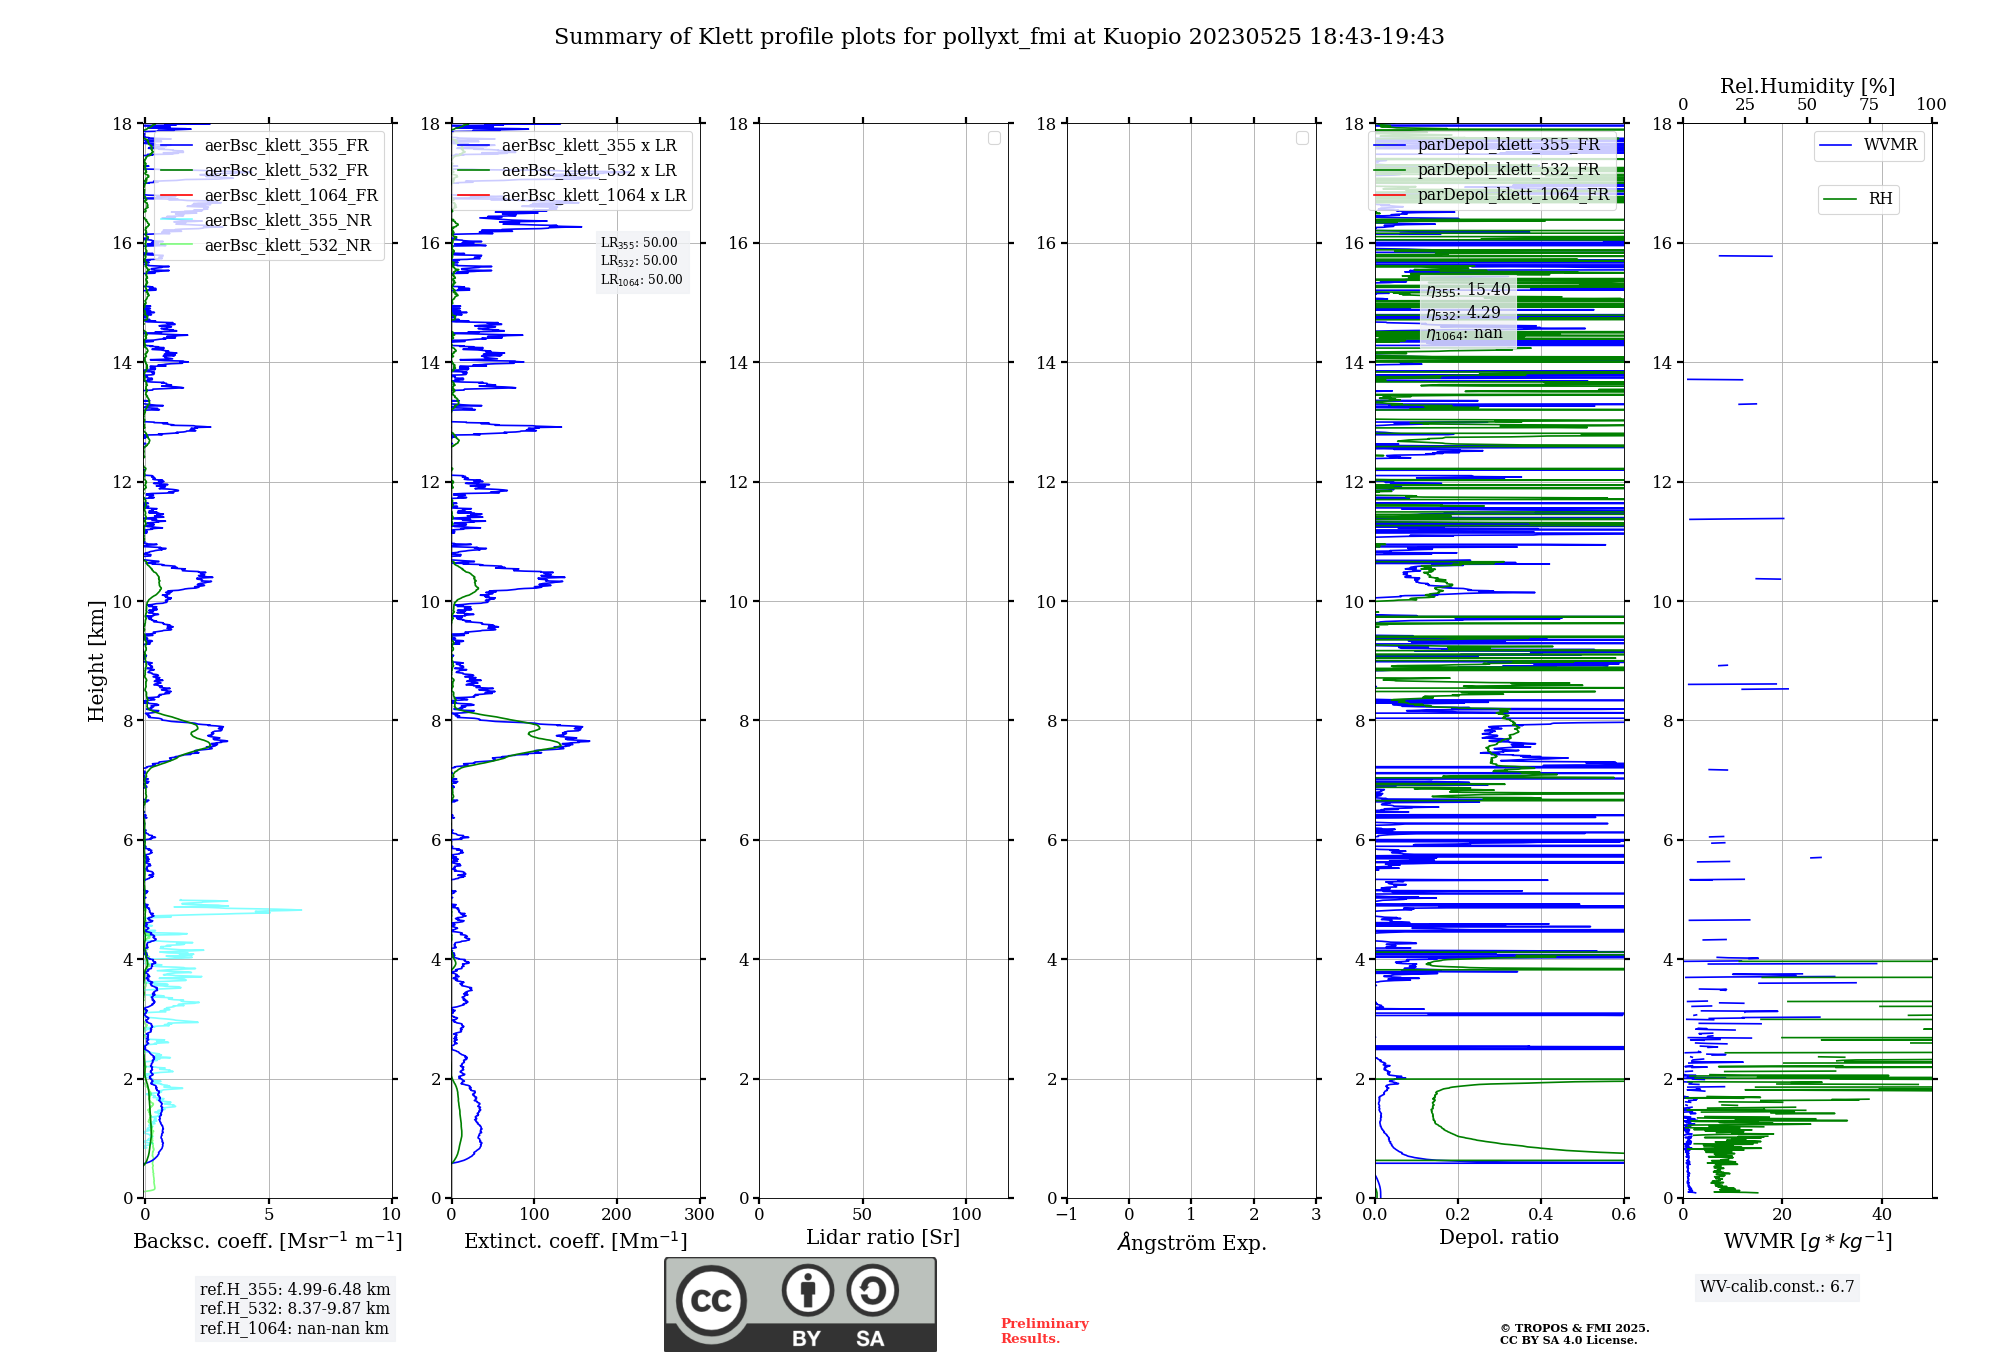Click the CC BY SA 4.0 License text
The height and width of the screenshot is (1360, 2000).
point(1568,1341)
